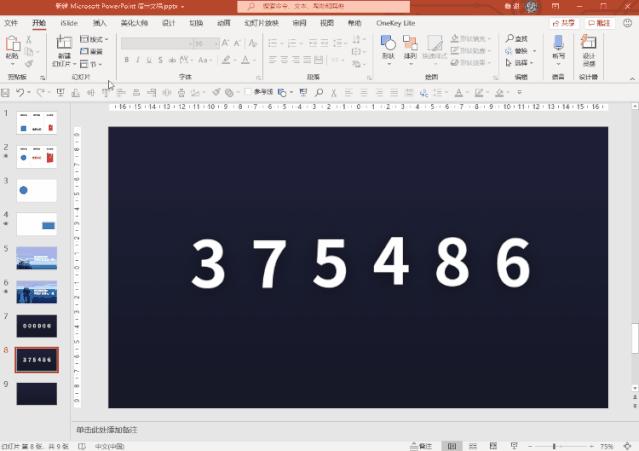Apply underline with the U icon
This screenshot has width=639, height=451.
click(149, 60)
